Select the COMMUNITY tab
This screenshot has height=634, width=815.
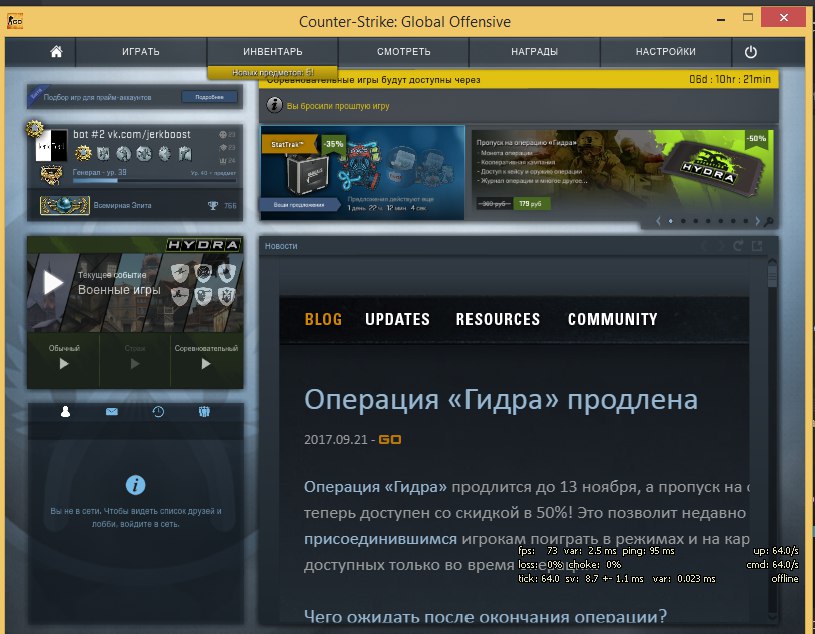[613, 319]
